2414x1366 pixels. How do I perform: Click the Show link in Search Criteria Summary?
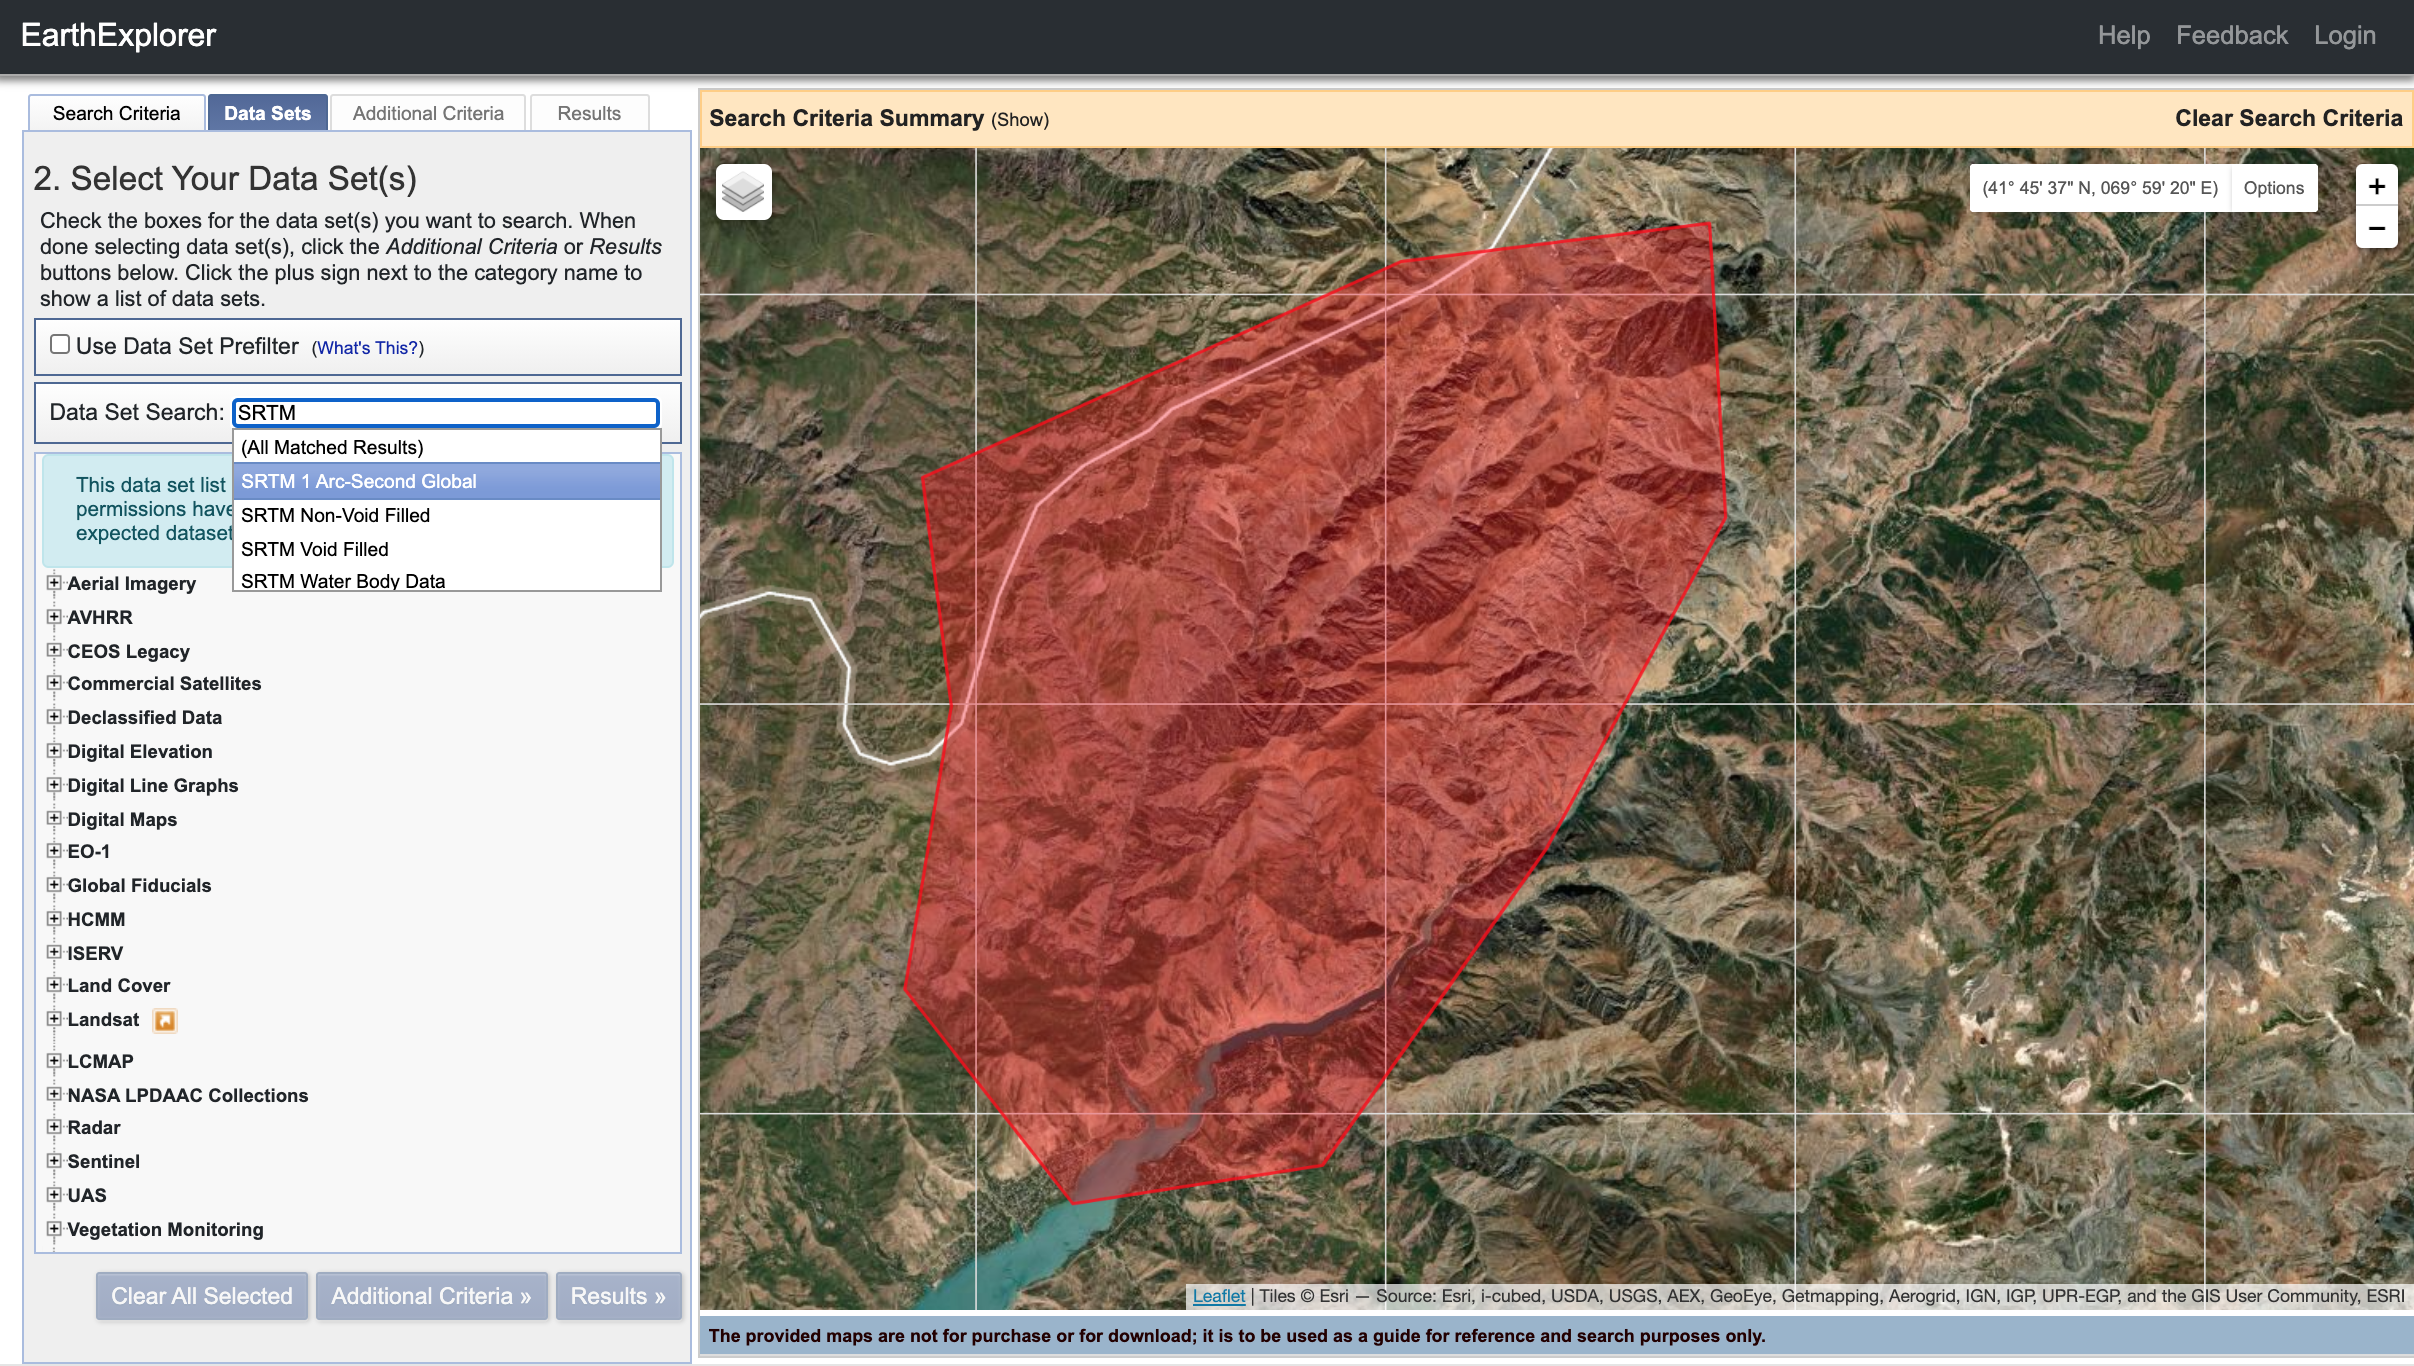1018,119
